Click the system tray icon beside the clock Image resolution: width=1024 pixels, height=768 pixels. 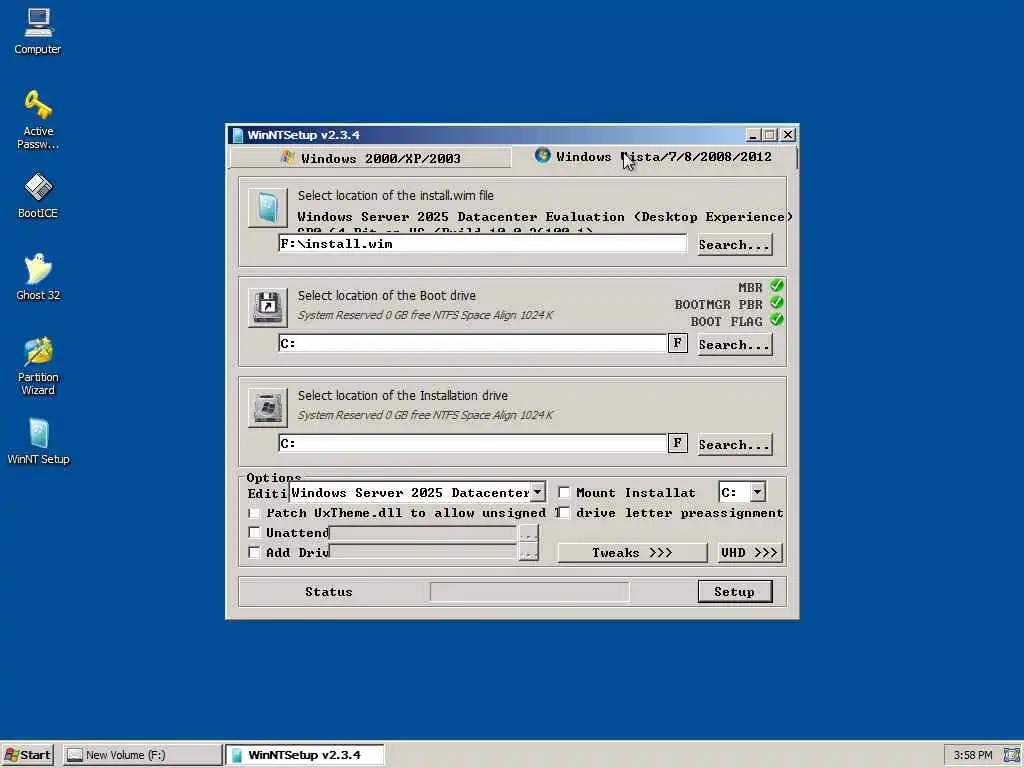click(1011, 755)
